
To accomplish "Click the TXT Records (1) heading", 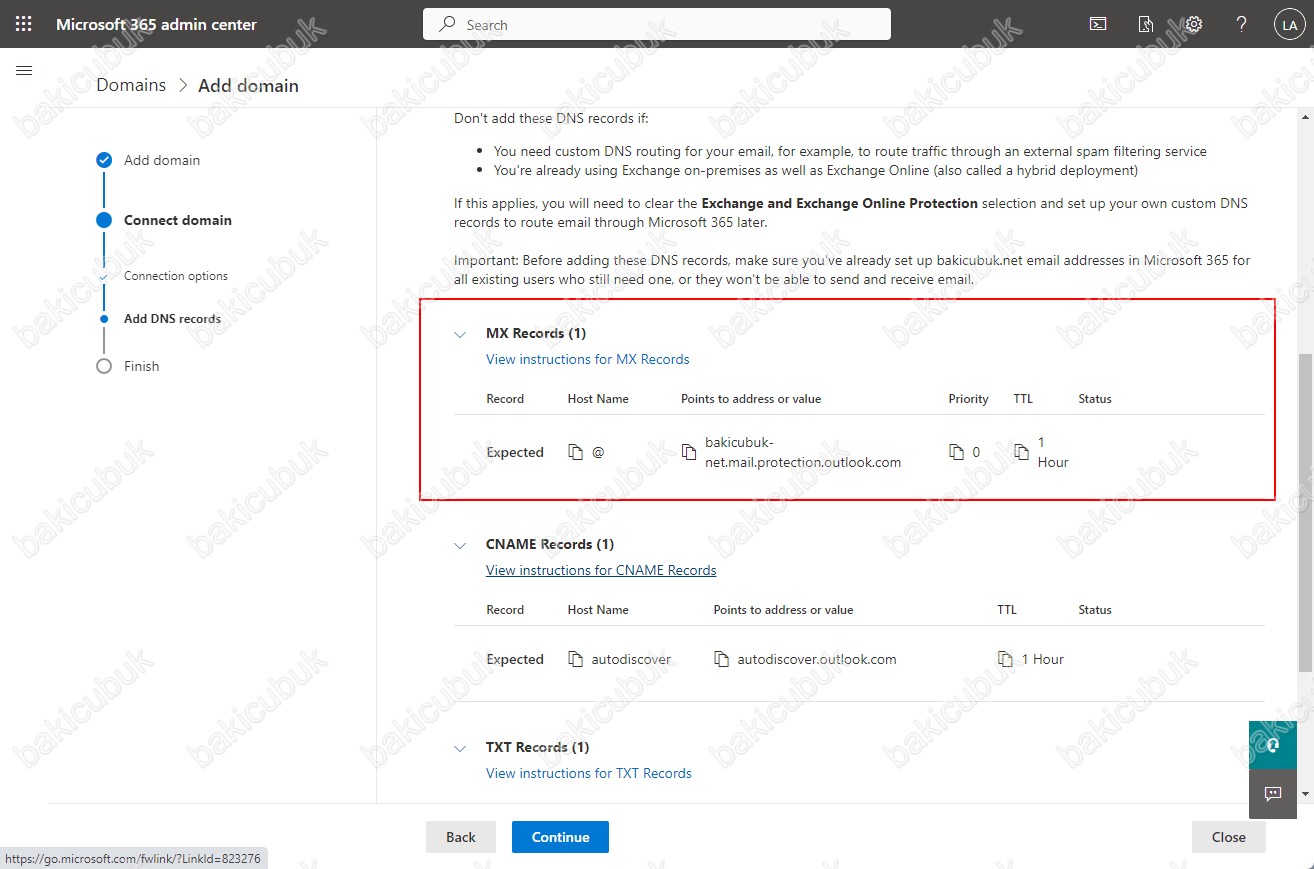I will [538, 747].
